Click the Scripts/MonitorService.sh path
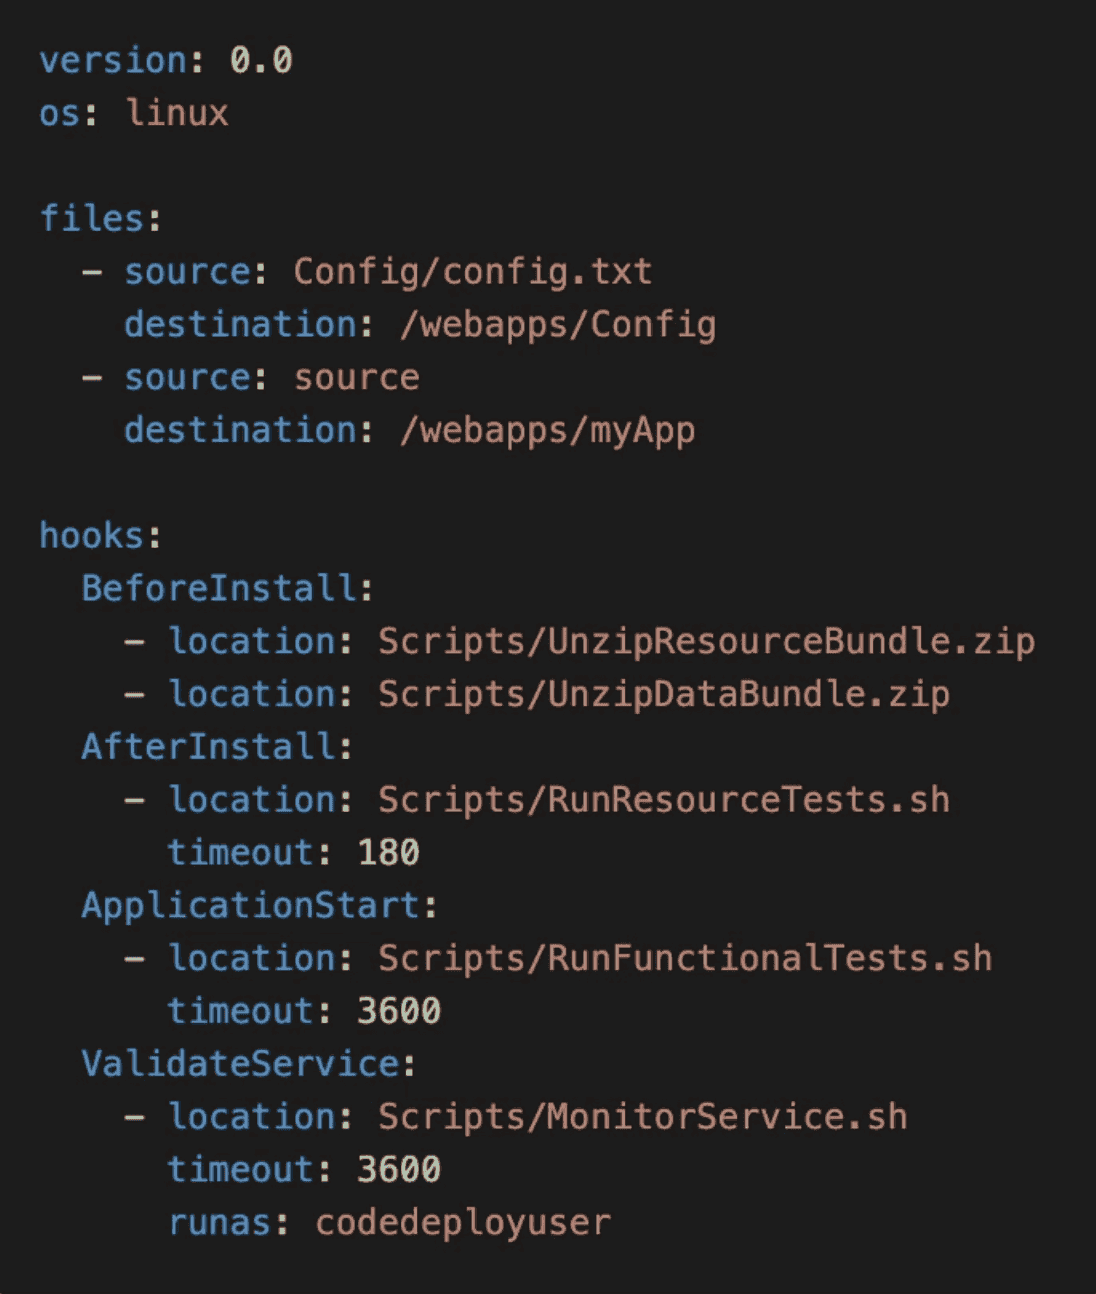The height and width of the screenshot is (1294, 1096). pos(642,1117)
